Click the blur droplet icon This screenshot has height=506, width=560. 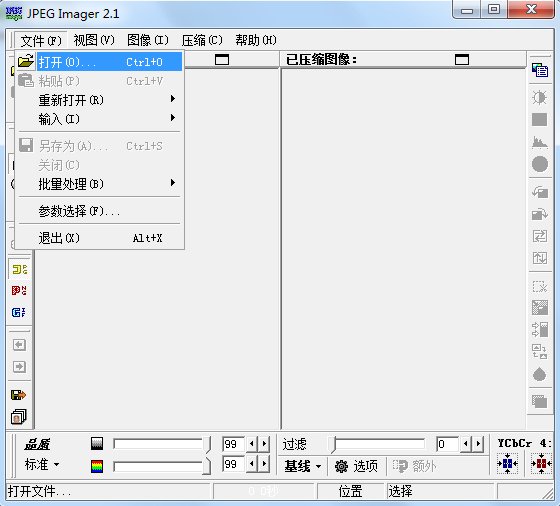click(x=540, y=375)
